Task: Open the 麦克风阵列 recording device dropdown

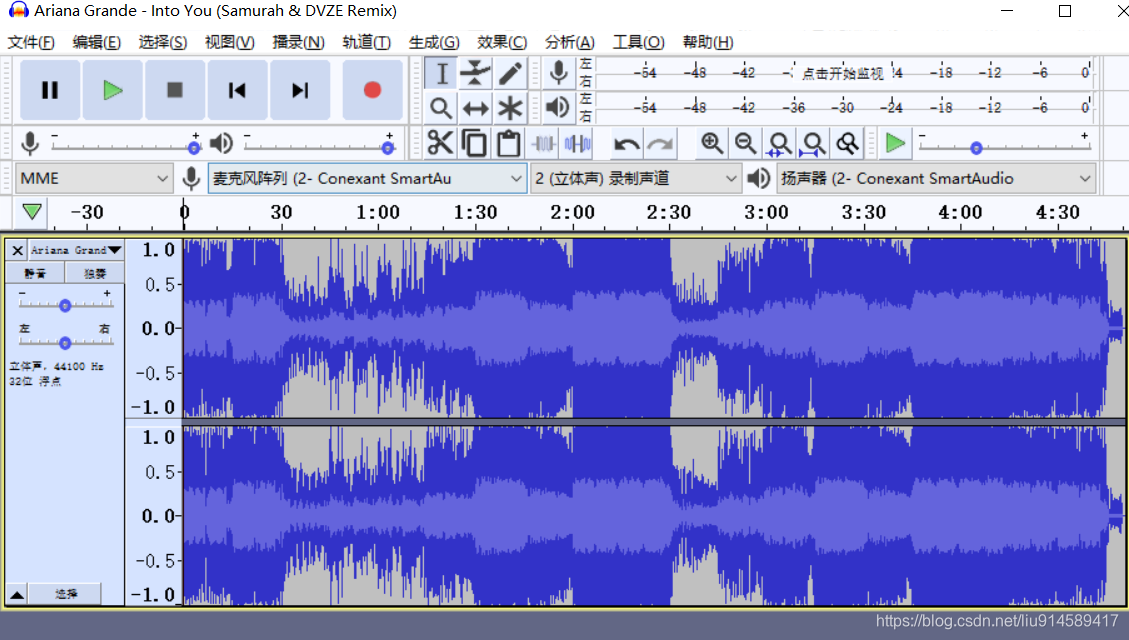Action: pyautogui.click(x=366, y=179)
